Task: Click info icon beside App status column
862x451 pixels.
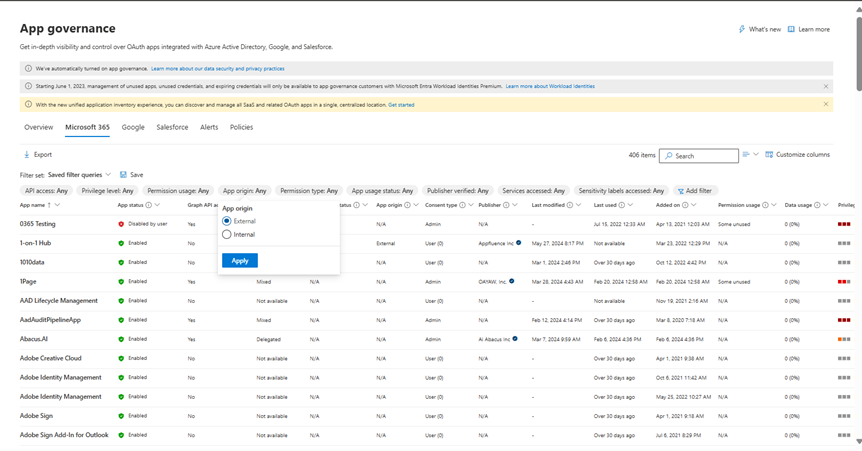Action: tap(148, 205)
